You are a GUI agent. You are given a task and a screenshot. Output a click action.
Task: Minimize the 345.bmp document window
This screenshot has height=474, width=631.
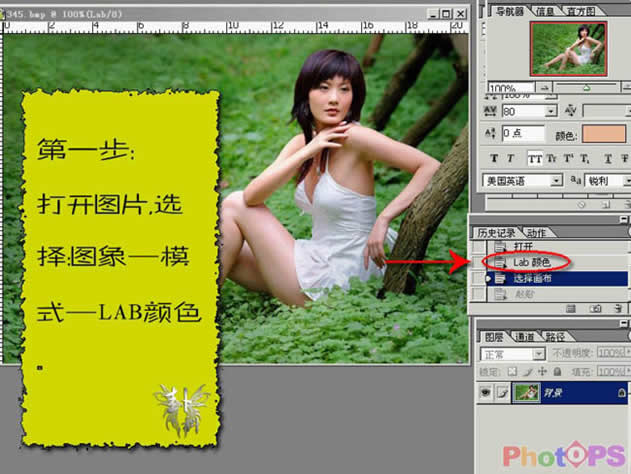433,14
